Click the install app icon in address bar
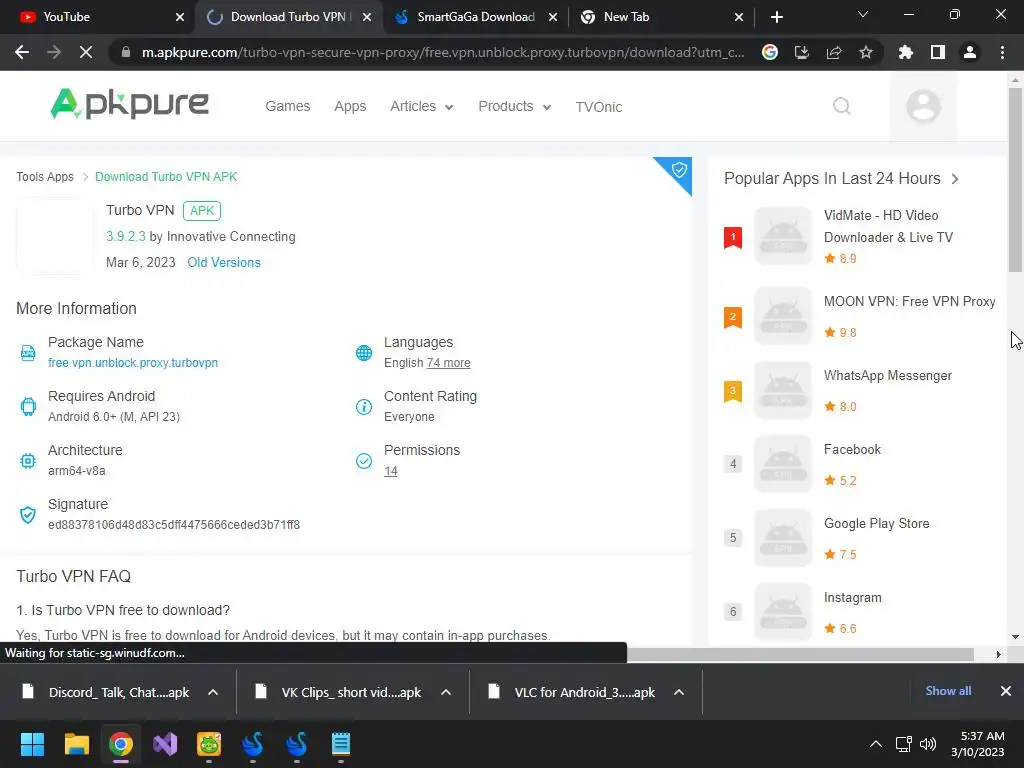This screenshot has height=768, width=1024. point(802,52)
